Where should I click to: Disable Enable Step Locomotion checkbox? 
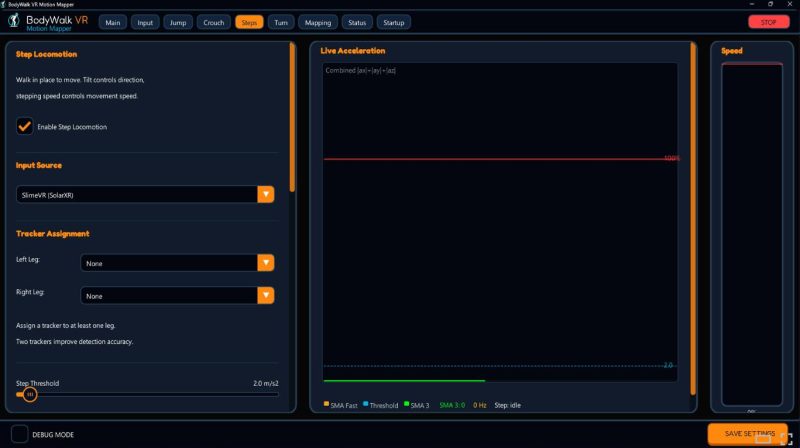(24, 126)
